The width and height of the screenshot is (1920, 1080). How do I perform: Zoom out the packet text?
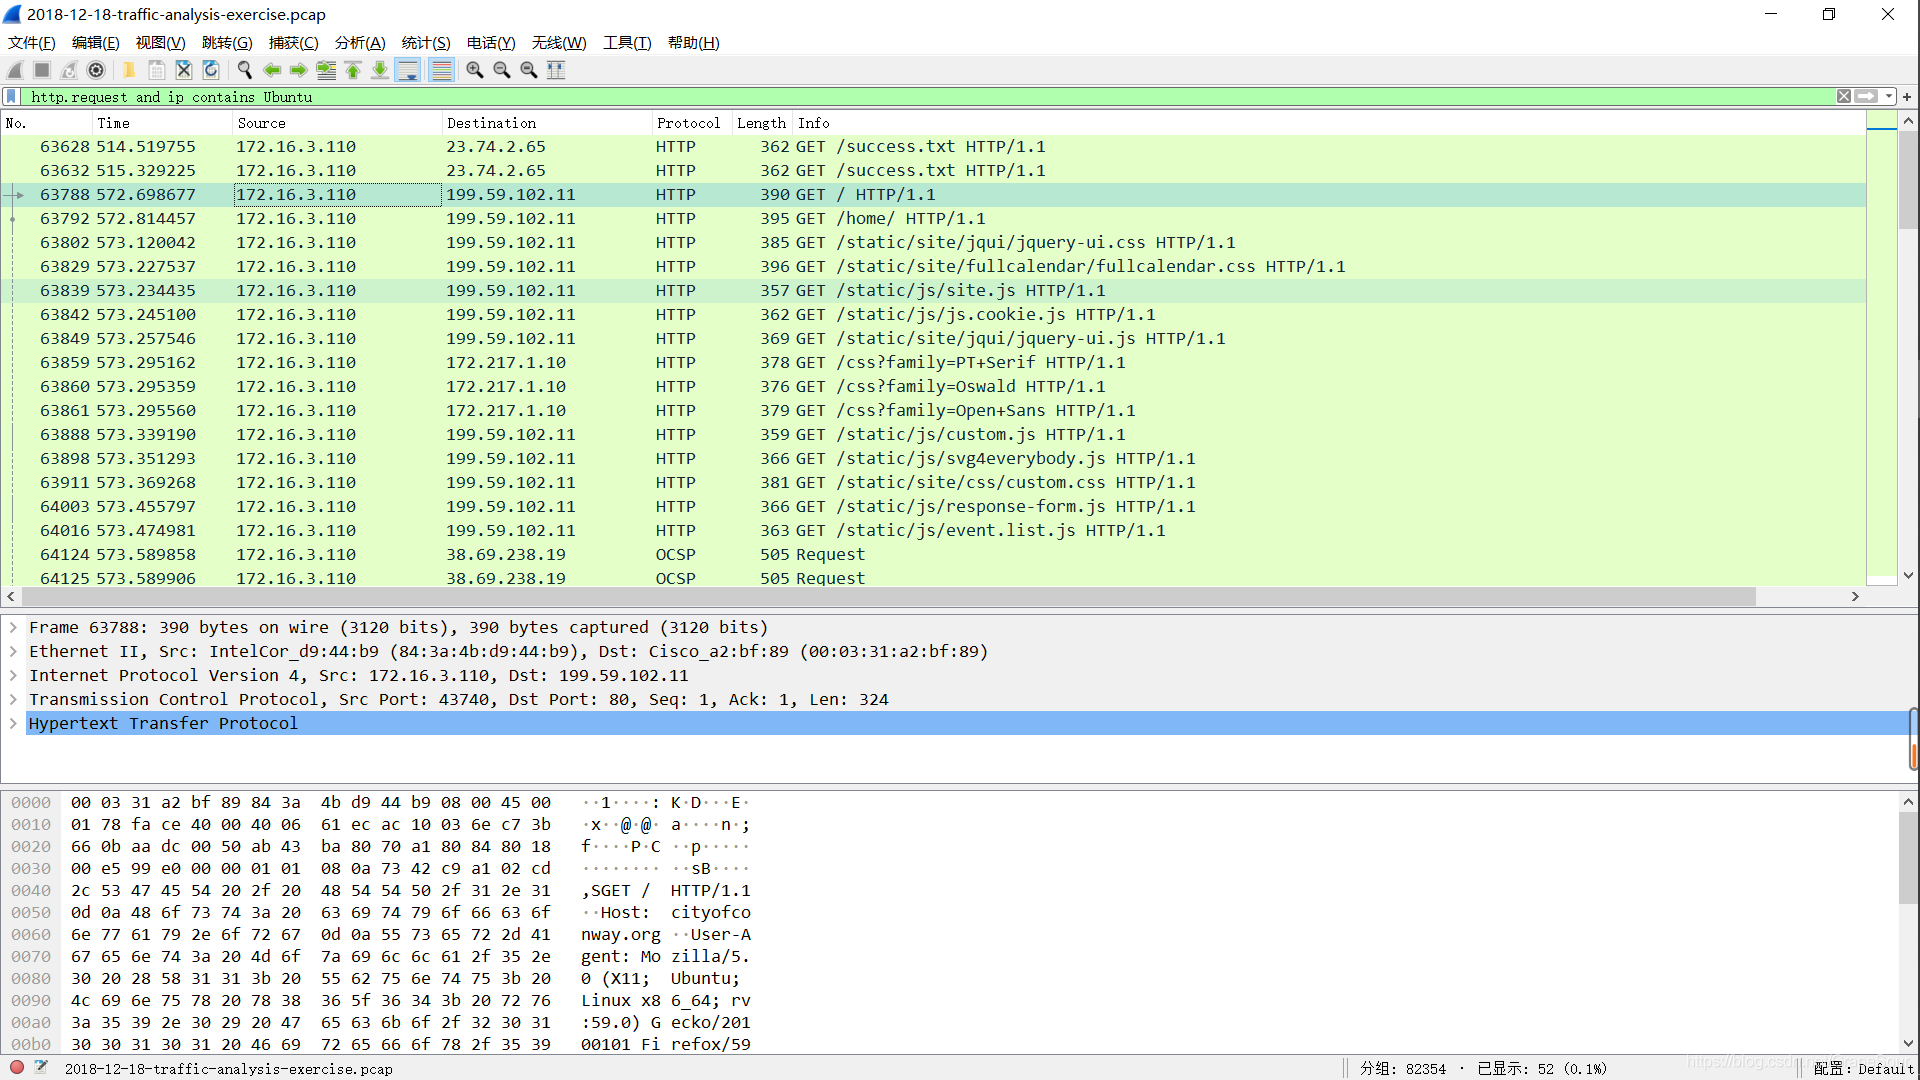(x=502, y=70)
